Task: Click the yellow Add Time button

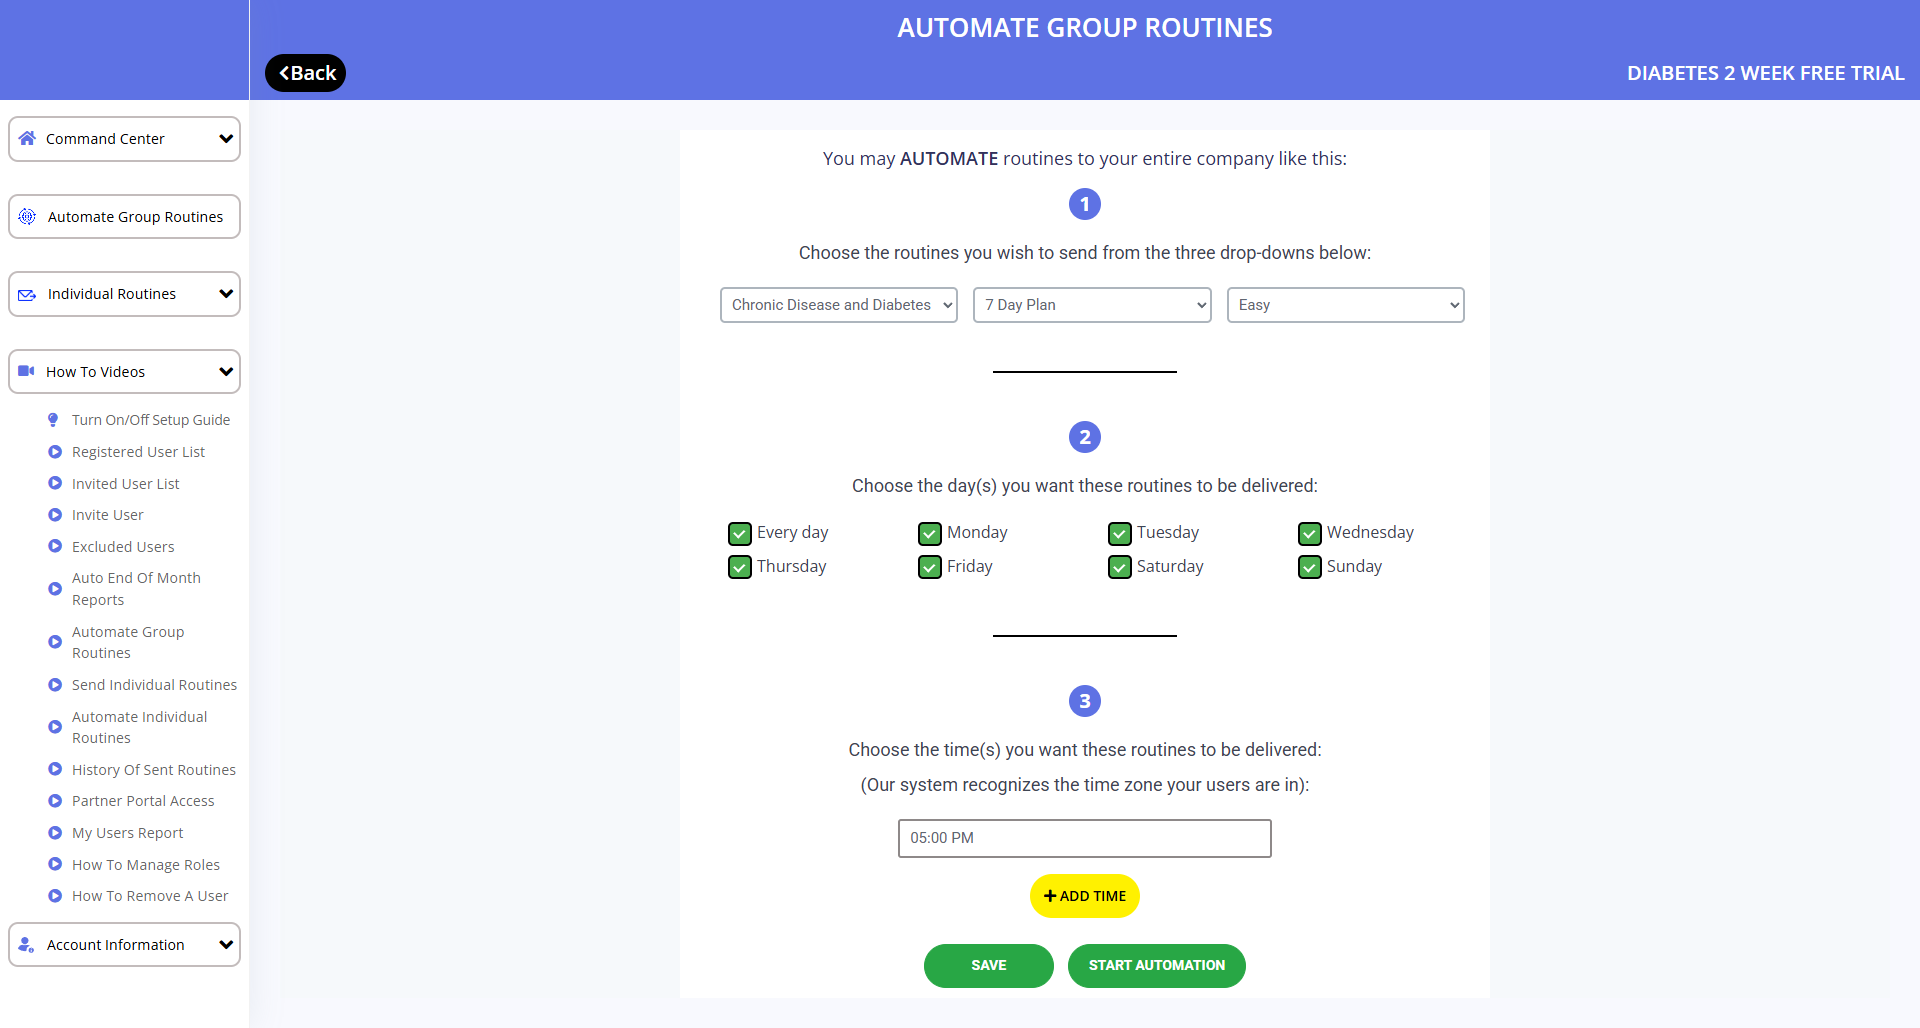Action: tap(1084, 896)
